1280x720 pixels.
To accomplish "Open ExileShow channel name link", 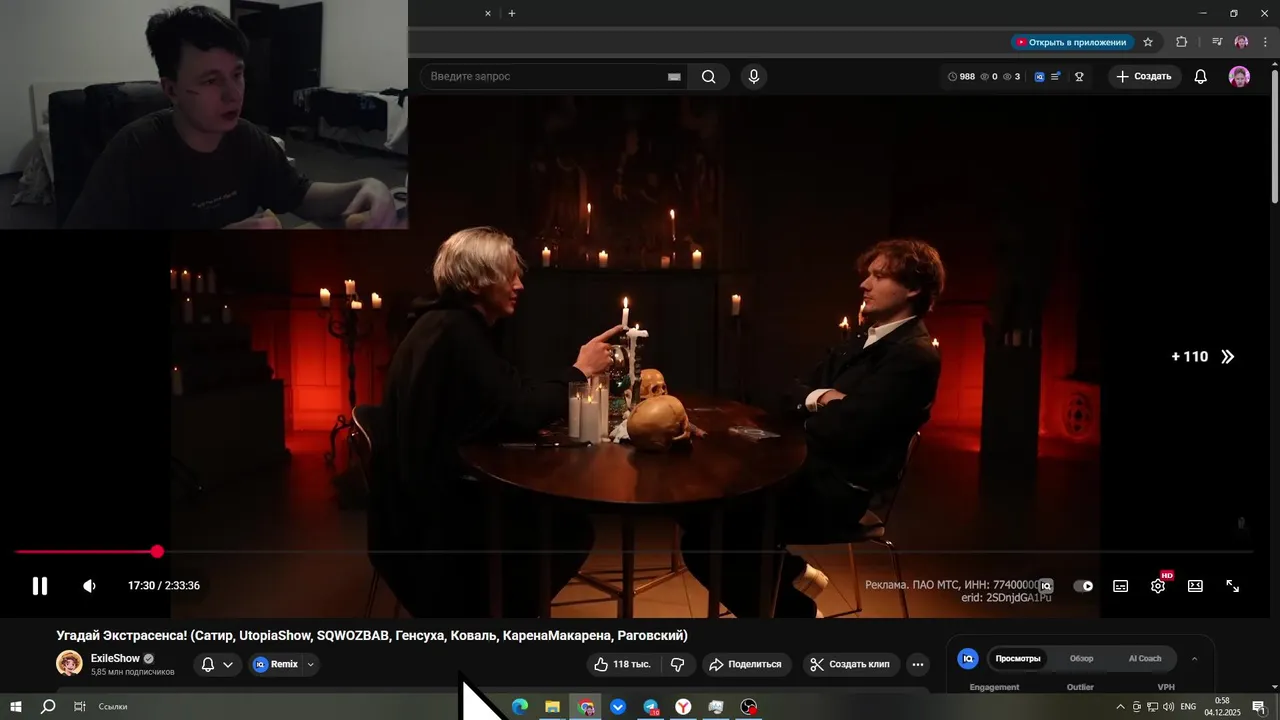I will pyautogui.click(x=115, y=658).
